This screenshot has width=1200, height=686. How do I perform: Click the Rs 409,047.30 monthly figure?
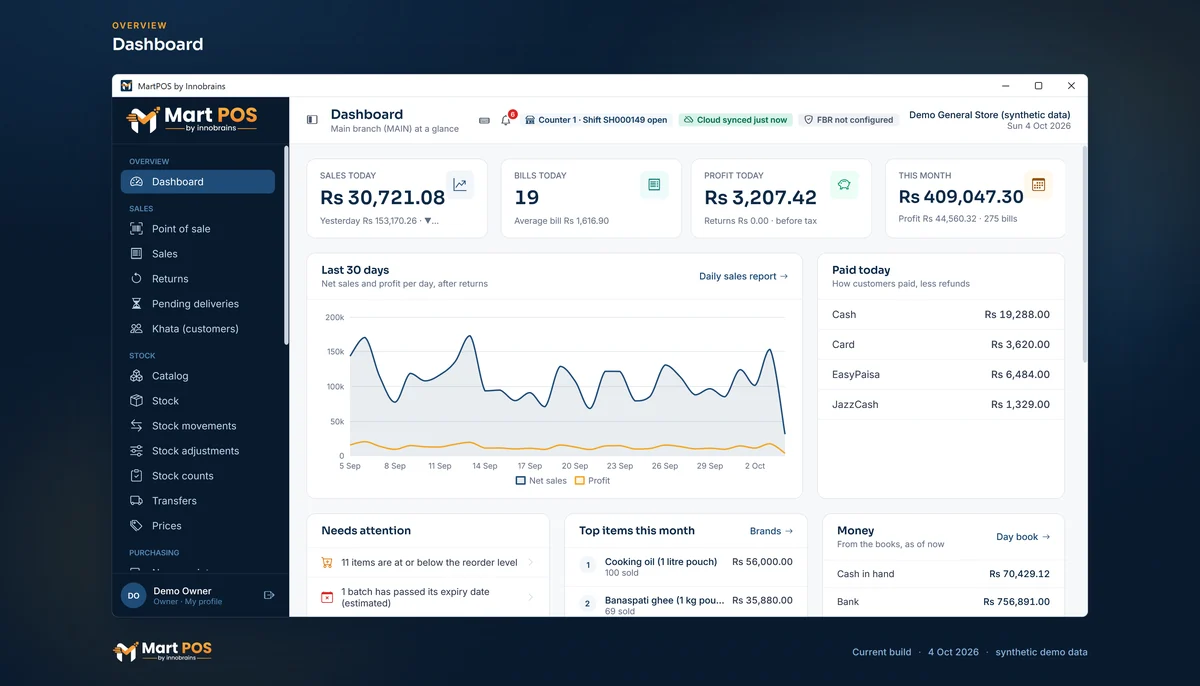click(x=961, y=197)
